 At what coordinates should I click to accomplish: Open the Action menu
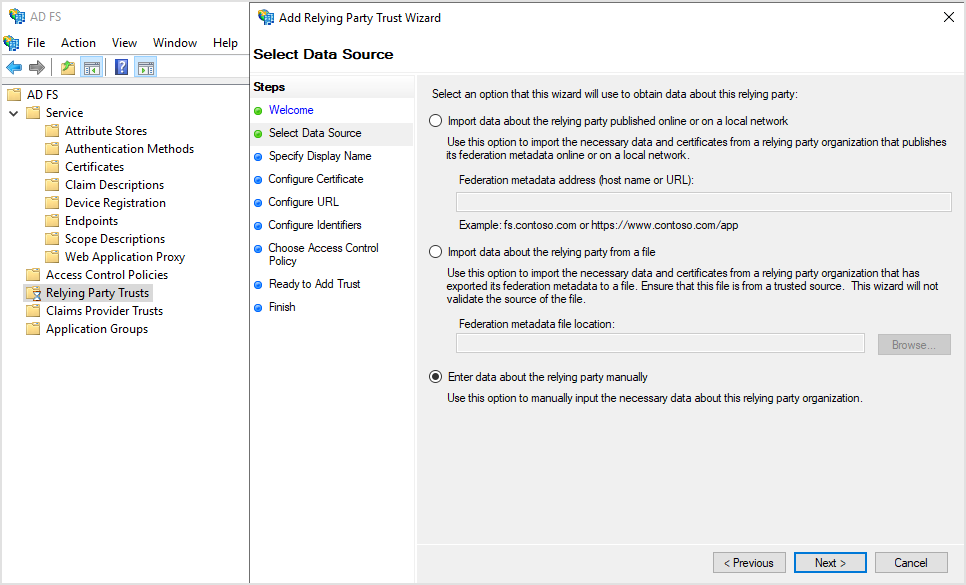(78, 42)
